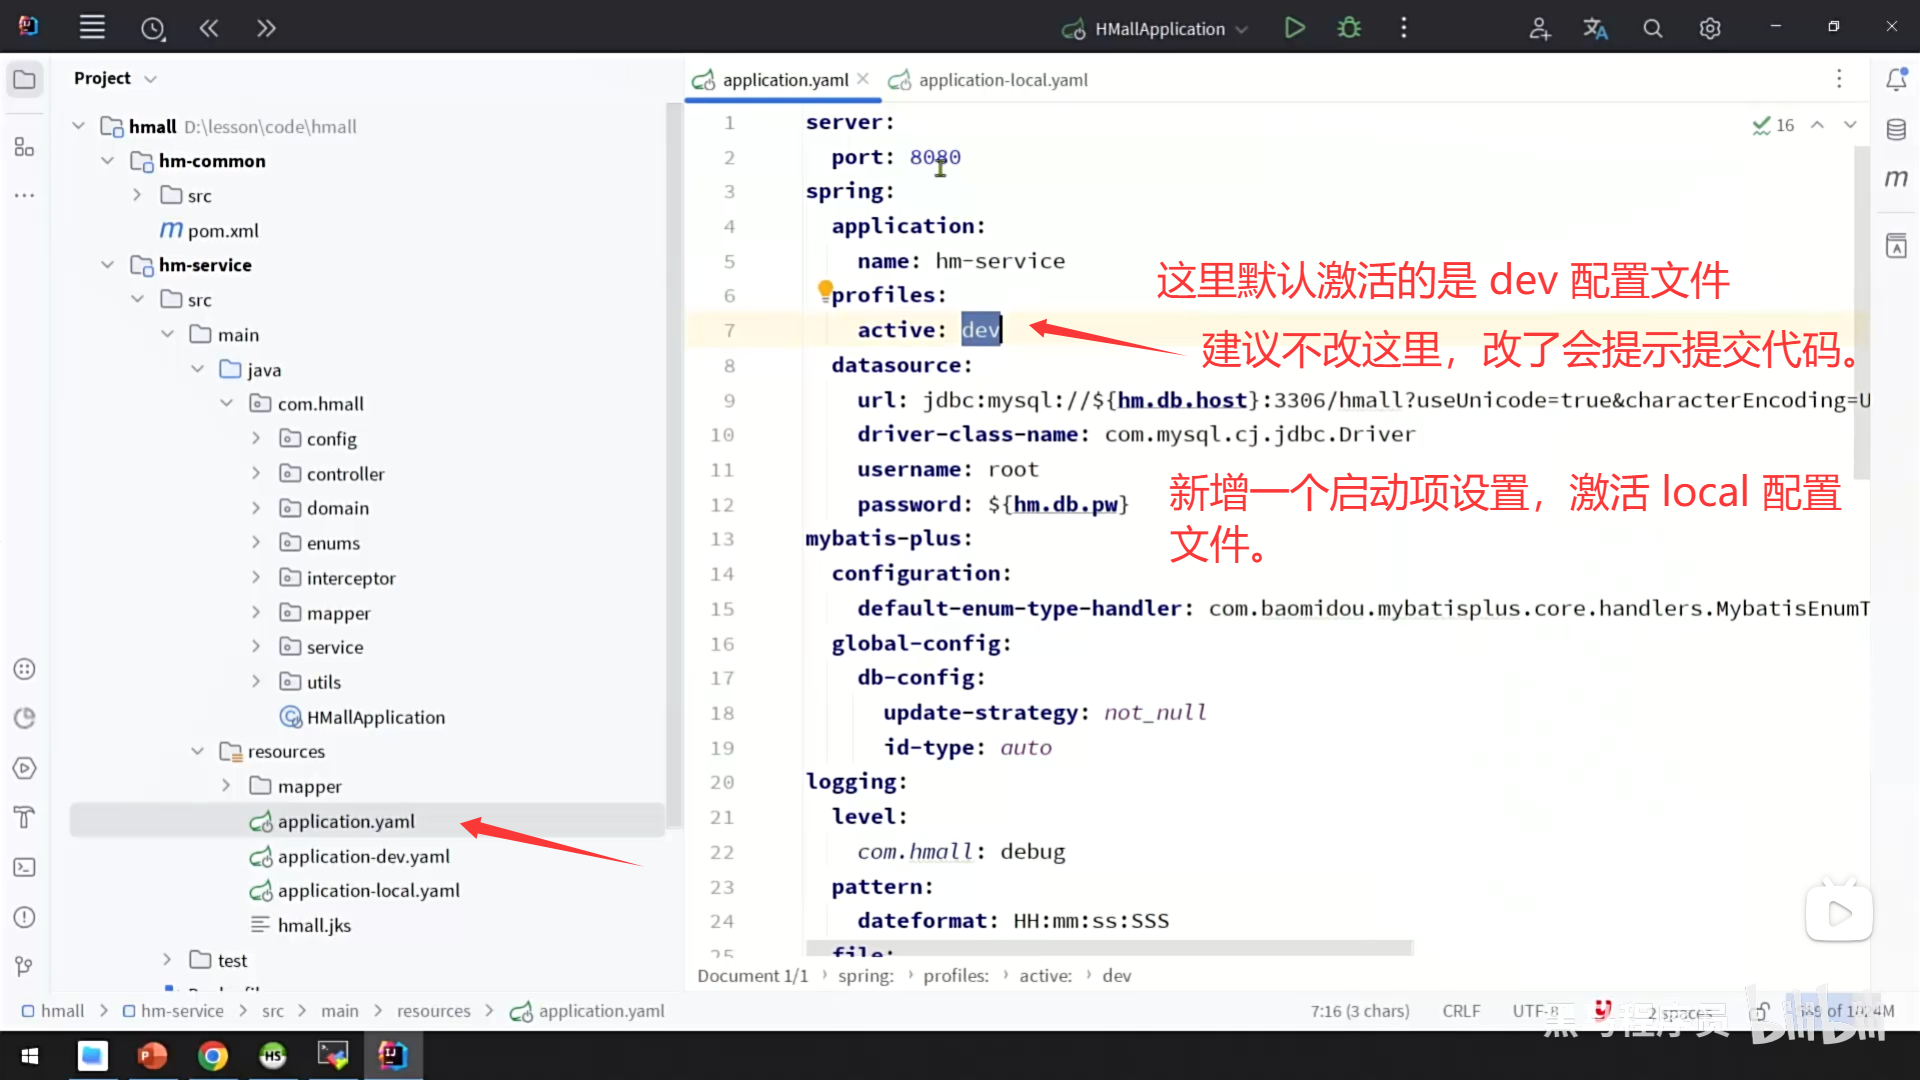Toggle the read-only lock in status bar
The width and height of the screenshot is (1920, 1080).
pos(1761,1011)
